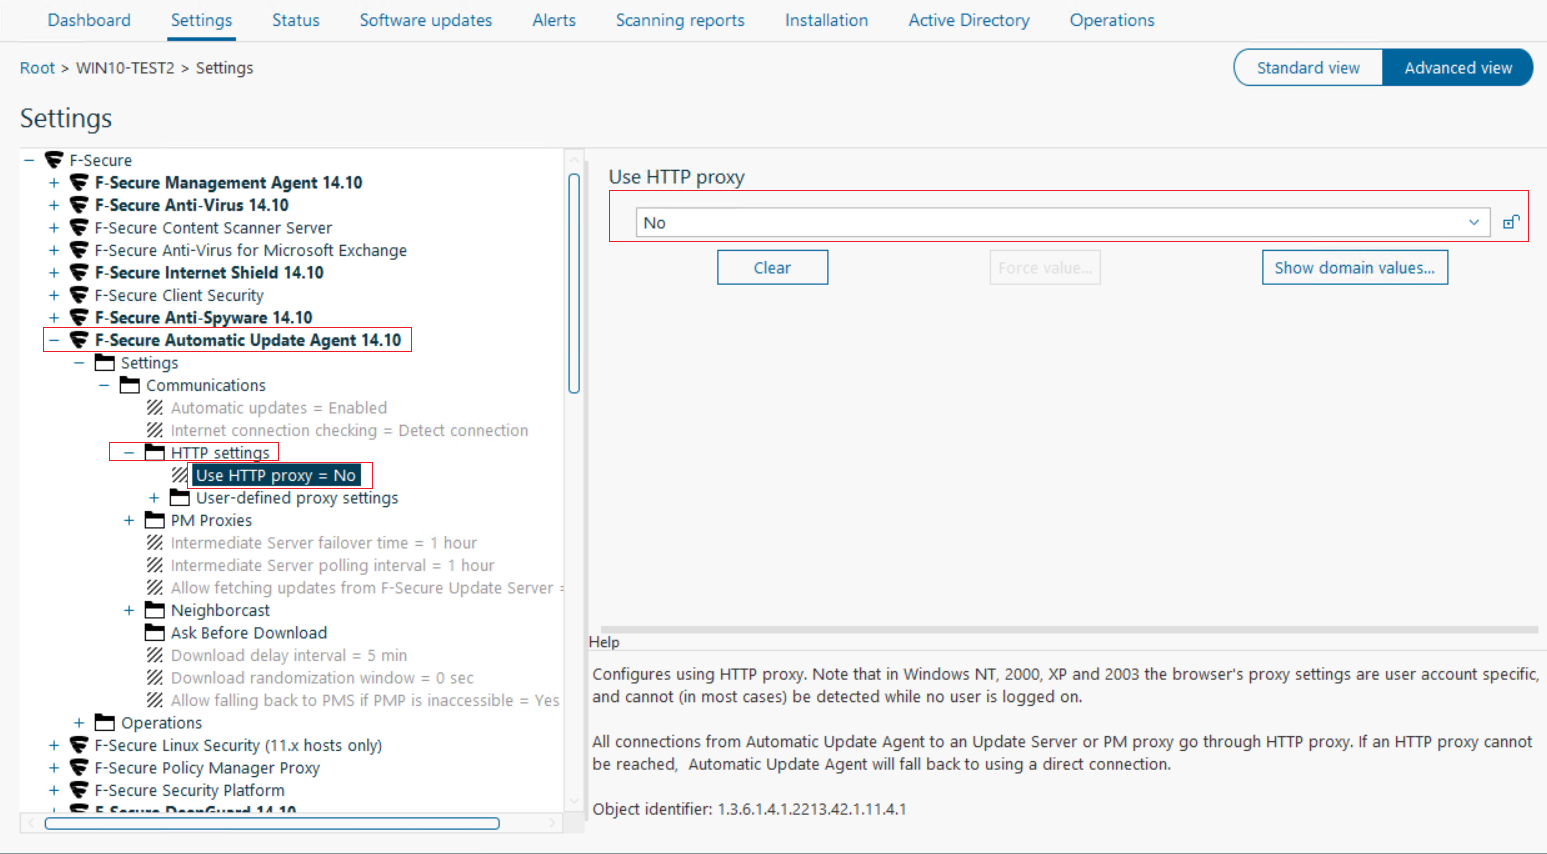Click the tree vertical scrollbar thumb
Viewport: 1547px width, 854px height.
point(574,284)
